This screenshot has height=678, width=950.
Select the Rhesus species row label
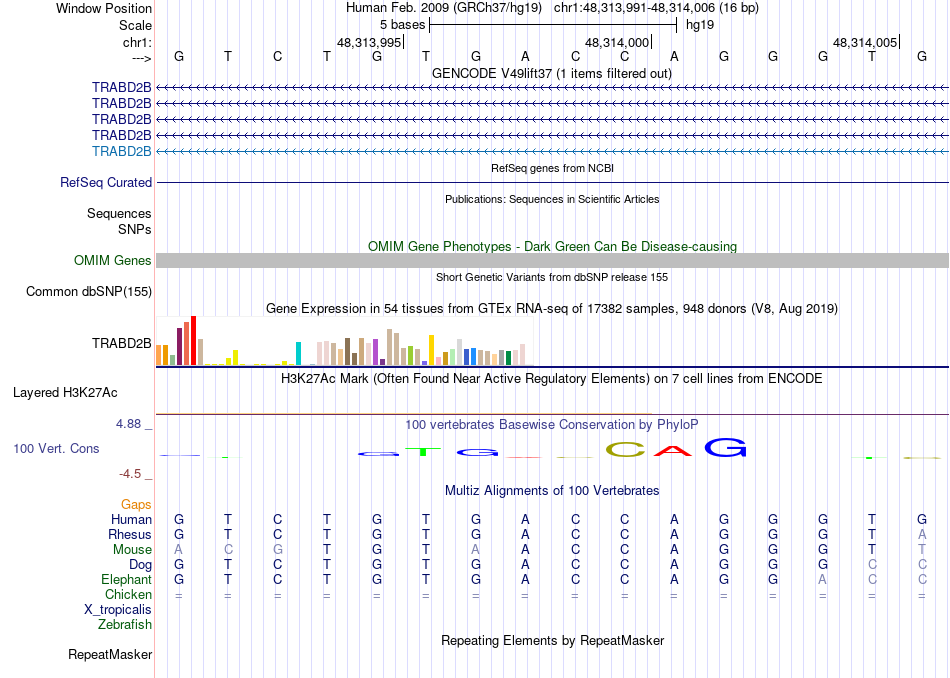[130, 534]
